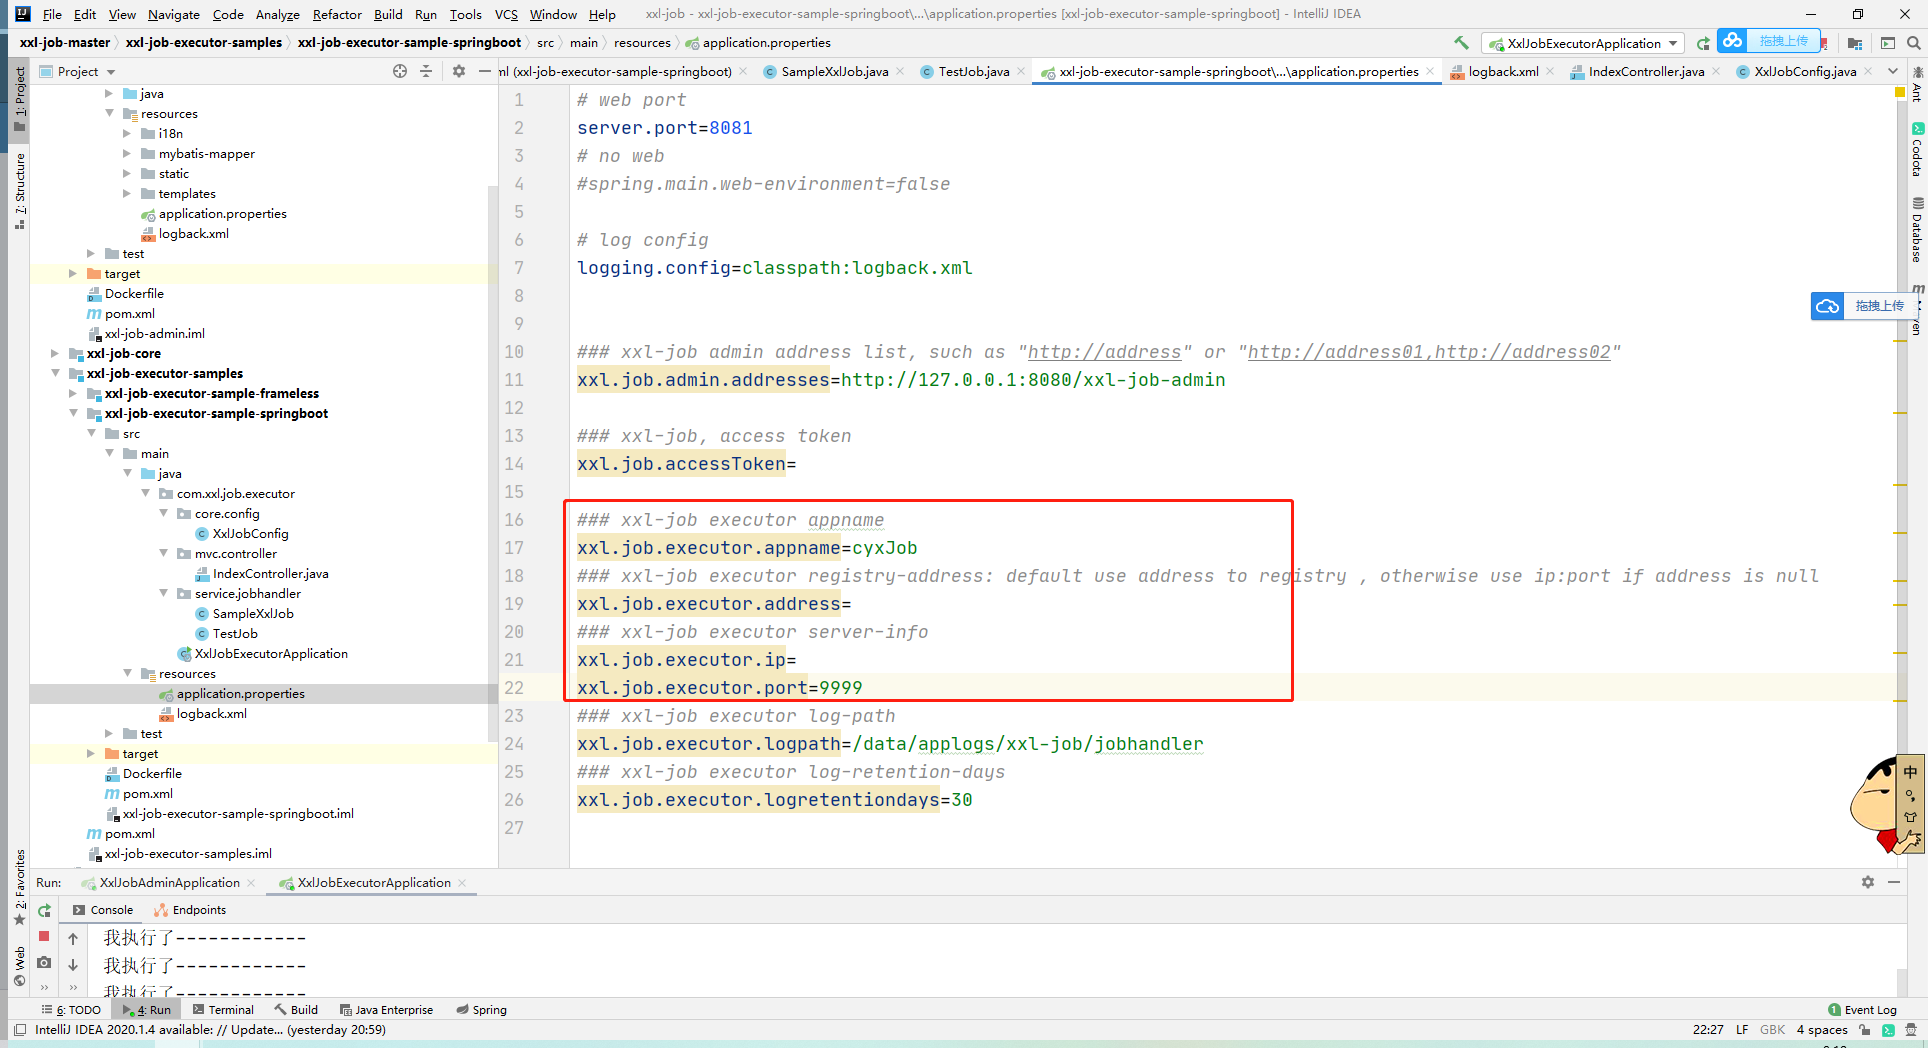The height and width of the screenshot is (1048, 1928).
Task: Click the camera thread dump icon
Action: tap(44, 962)
